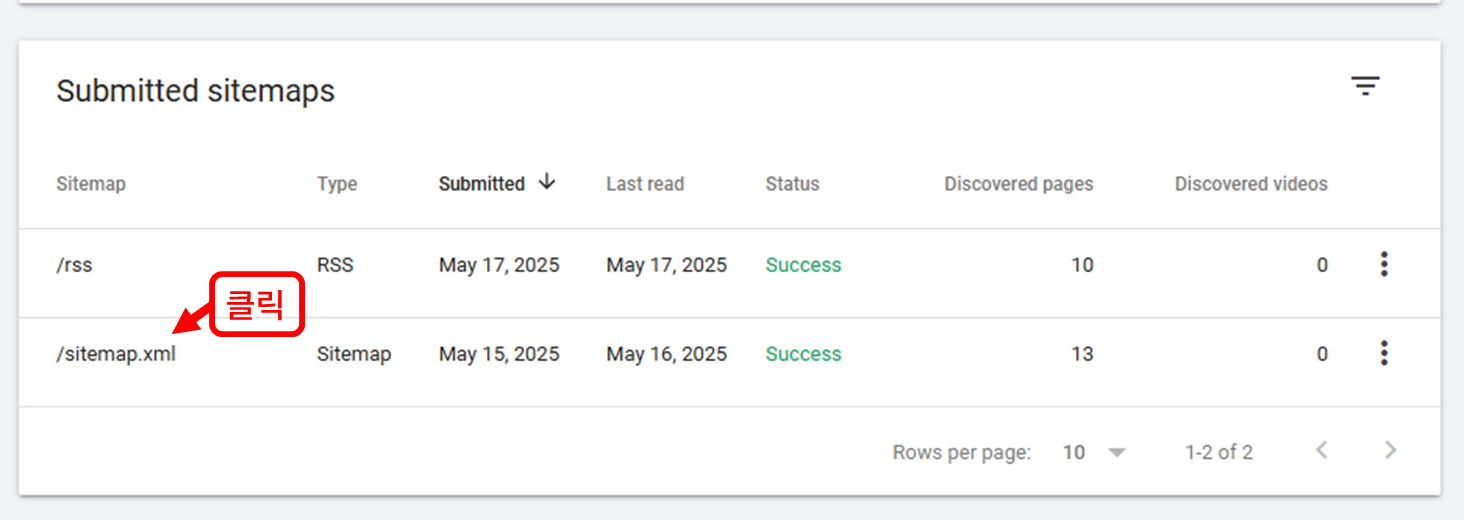
Task: Select the rows per page value 10
Action: pos(1074,452)
